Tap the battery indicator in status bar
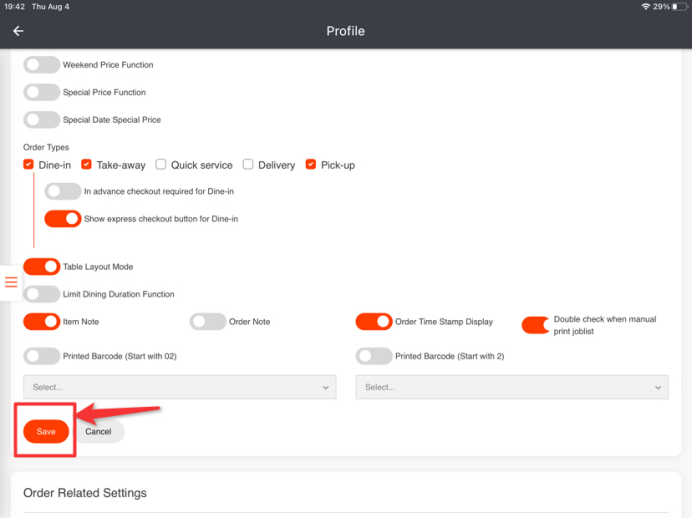Image resolution: width=692 pixels, height=518 pixels. [x=677, y=7]
